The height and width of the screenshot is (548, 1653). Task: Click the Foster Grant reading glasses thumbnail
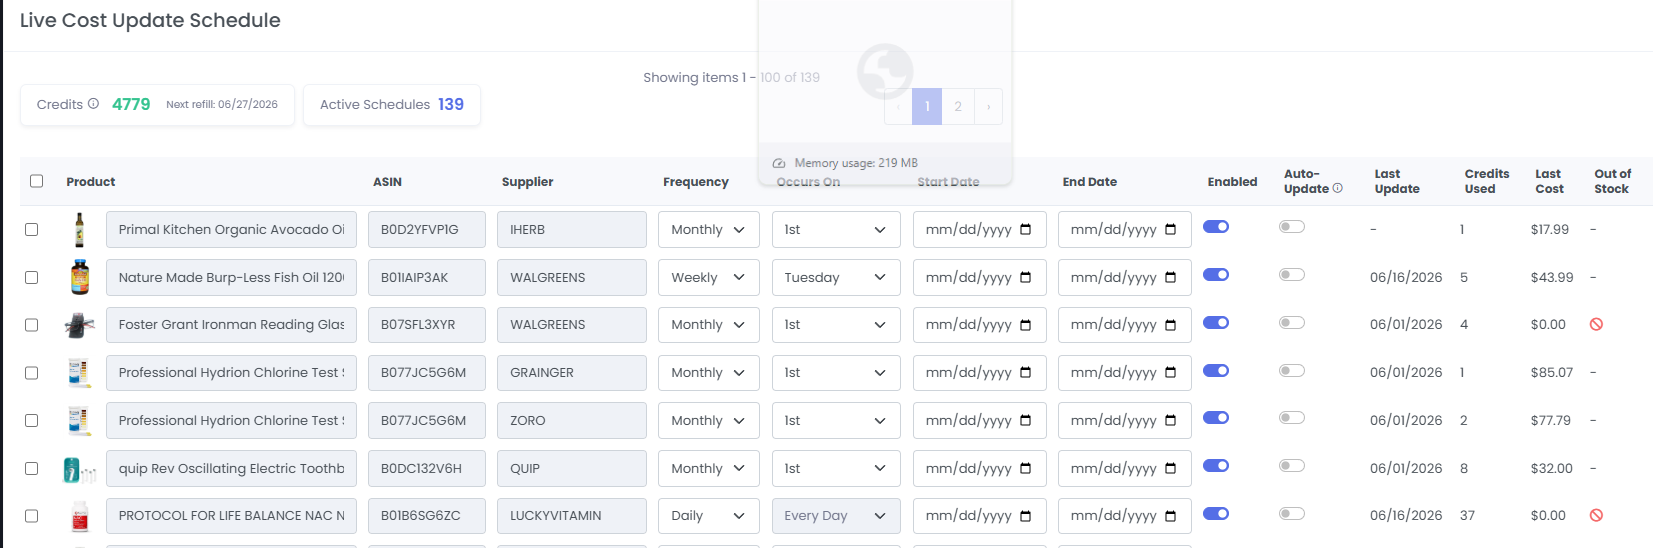[x=80, y=325]
